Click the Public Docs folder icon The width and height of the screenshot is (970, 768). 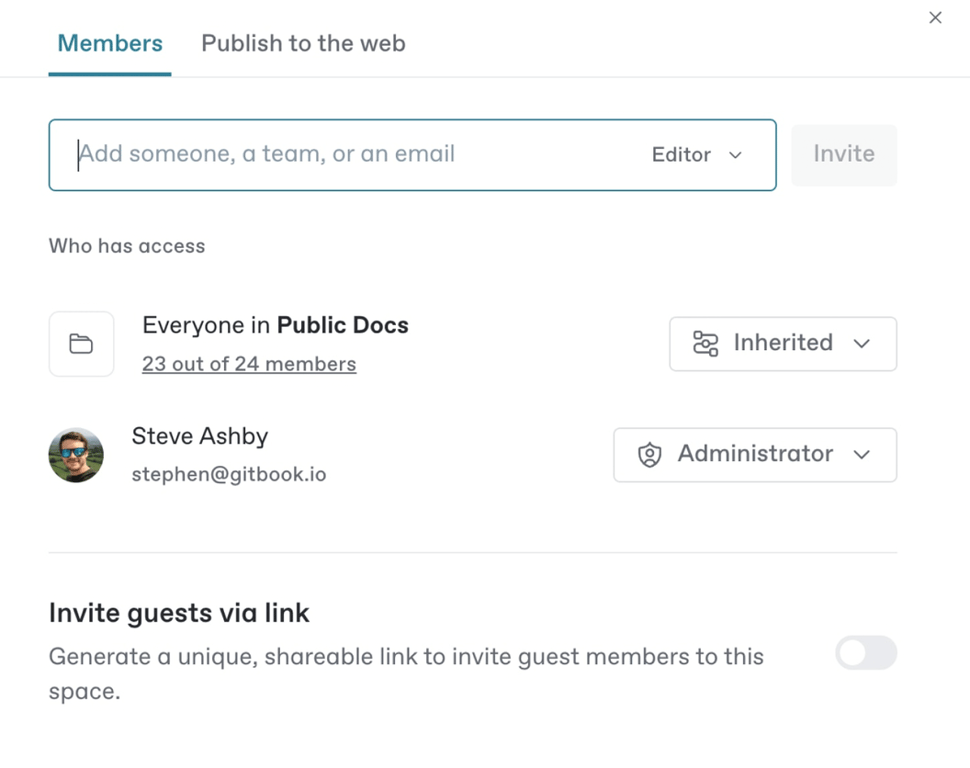pos(81,344)
